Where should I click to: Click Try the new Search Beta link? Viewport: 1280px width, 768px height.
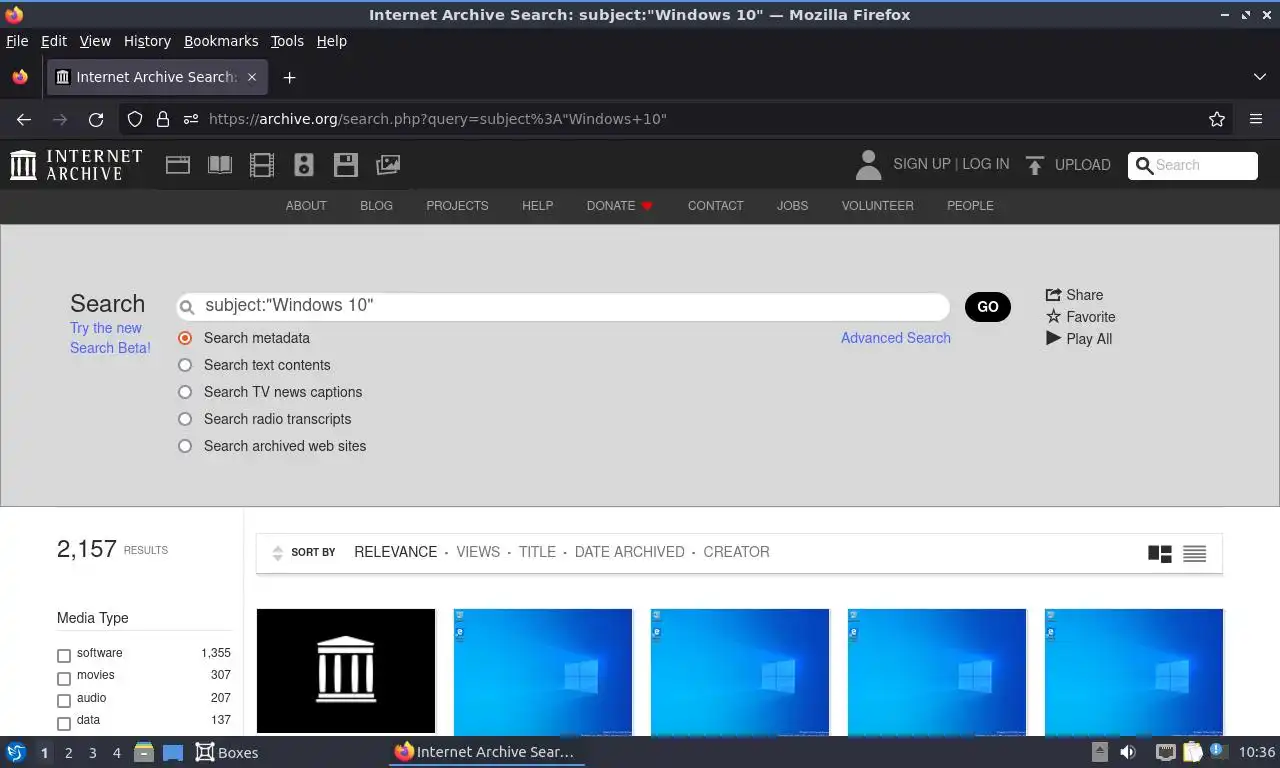click(x=110, y=338)
